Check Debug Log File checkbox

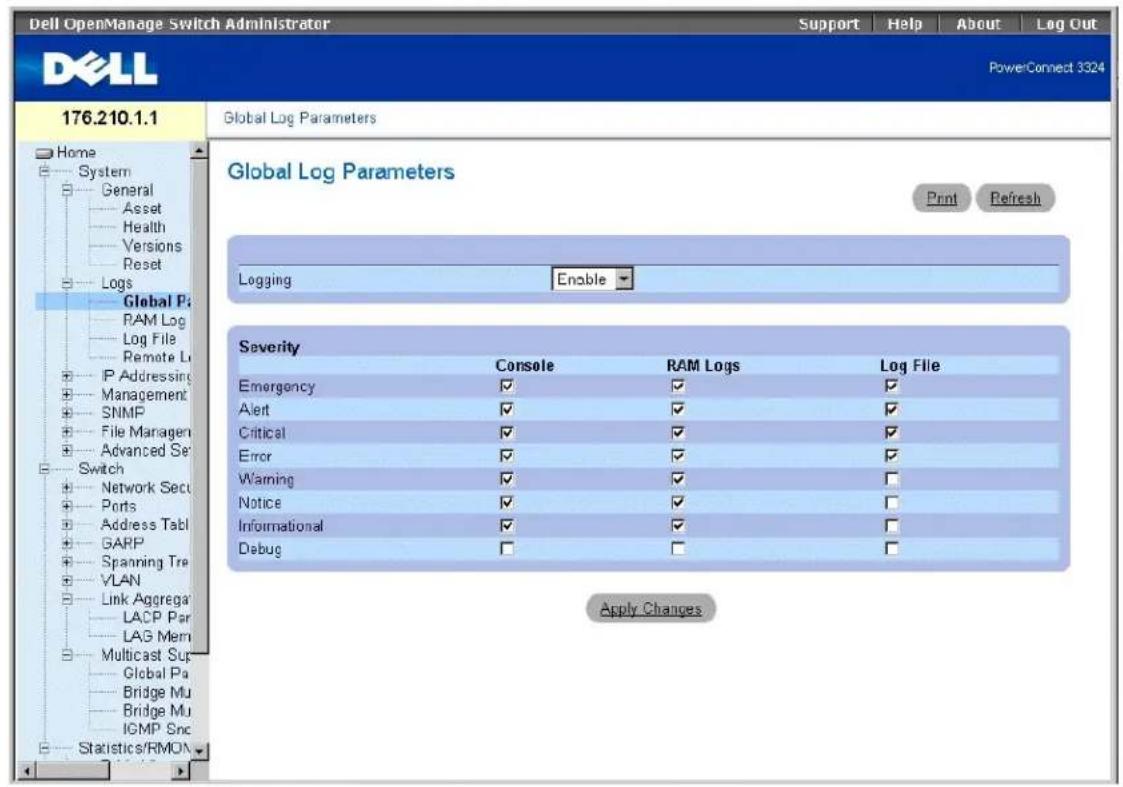891,549
